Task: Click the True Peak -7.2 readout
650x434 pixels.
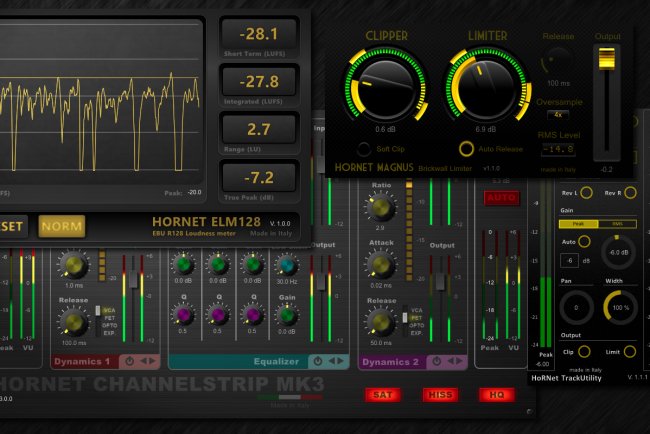Action: (x=259, y=178)
